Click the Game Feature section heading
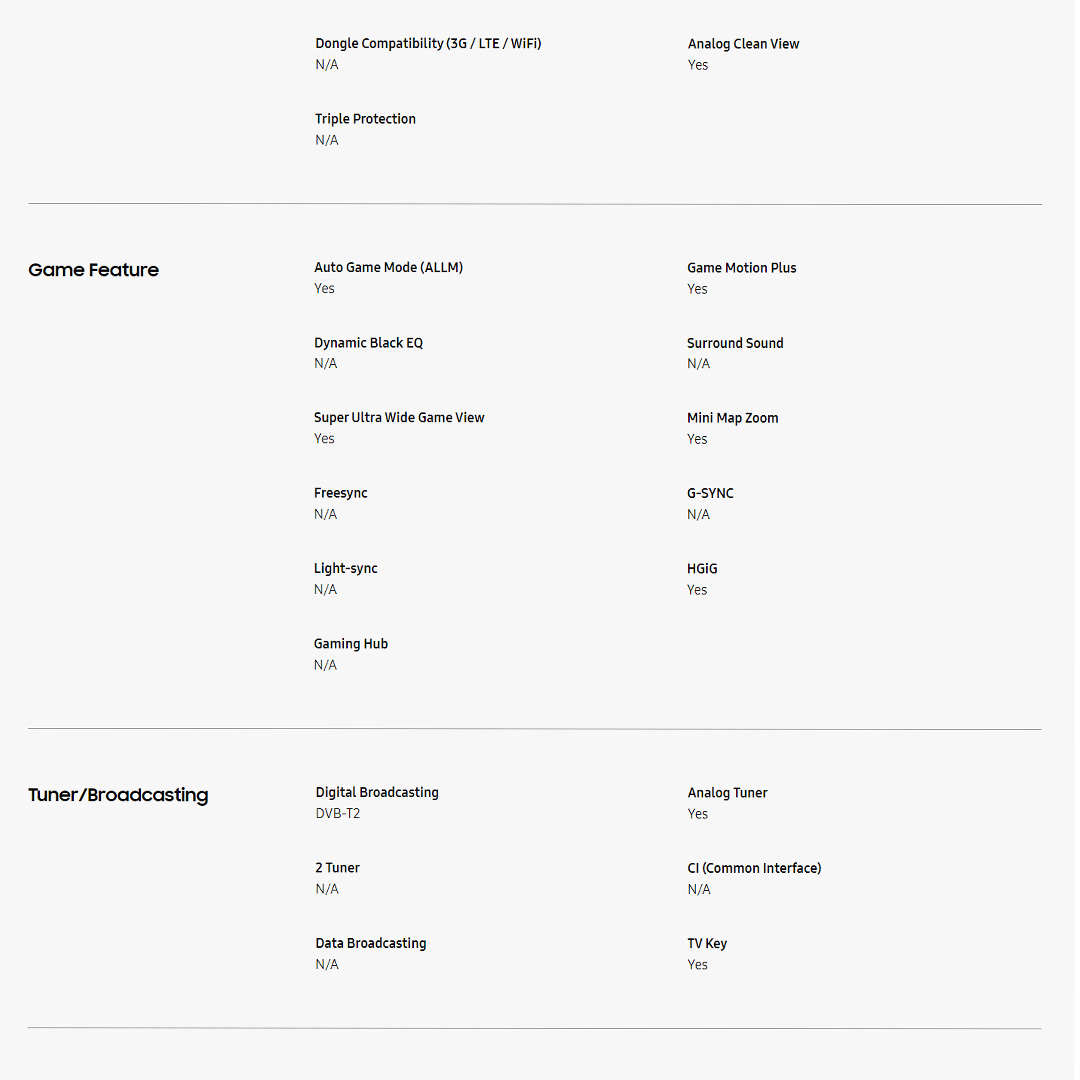This screenshot has width=1080, height=1080. coord(93,270)
